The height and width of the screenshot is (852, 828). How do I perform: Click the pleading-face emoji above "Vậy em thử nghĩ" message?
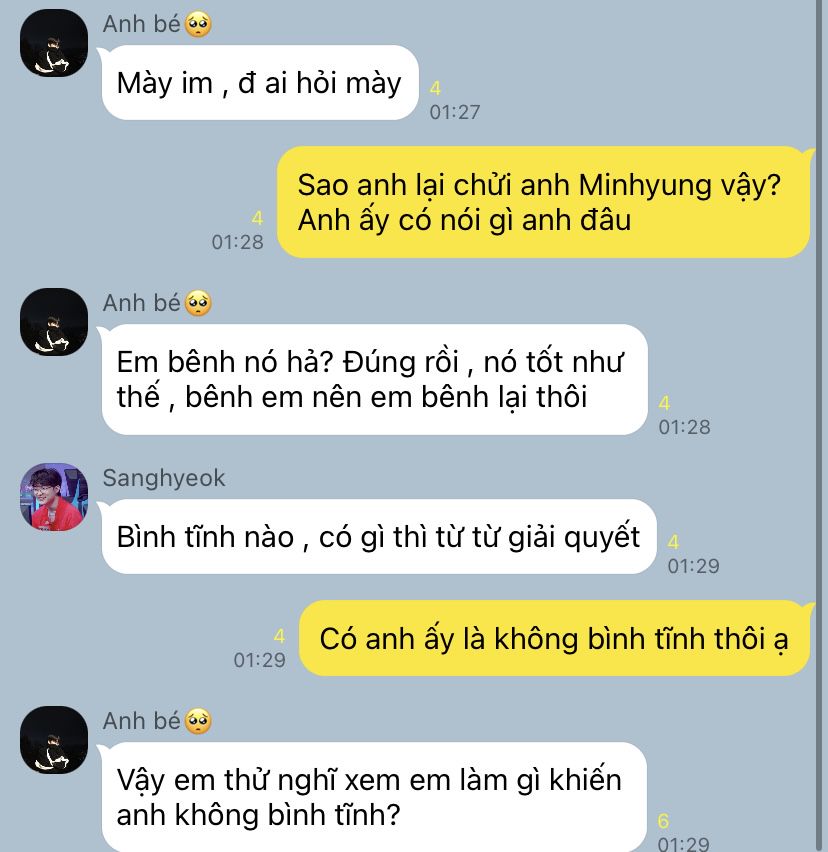[198, 721]
